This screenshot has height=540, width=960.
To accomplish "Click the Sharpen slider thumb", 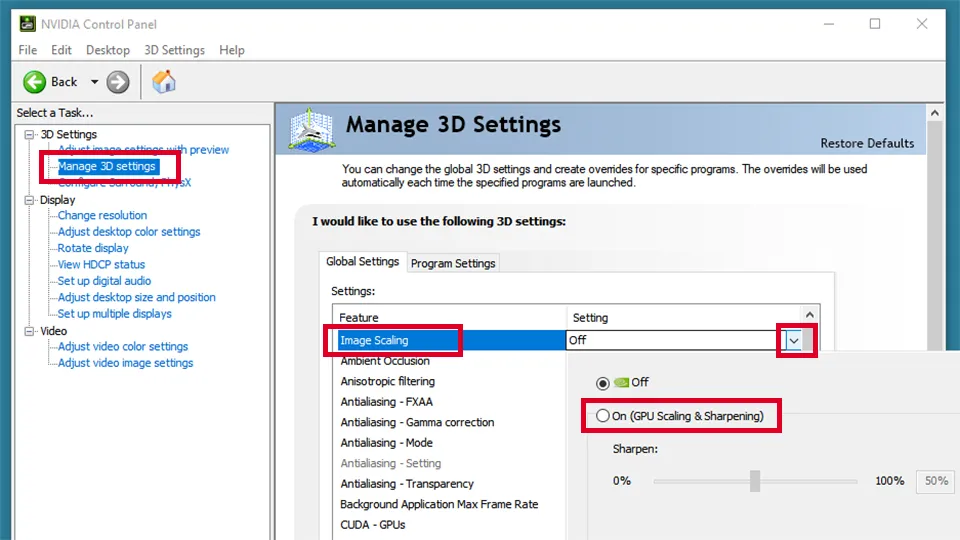I will coord(755,481).
